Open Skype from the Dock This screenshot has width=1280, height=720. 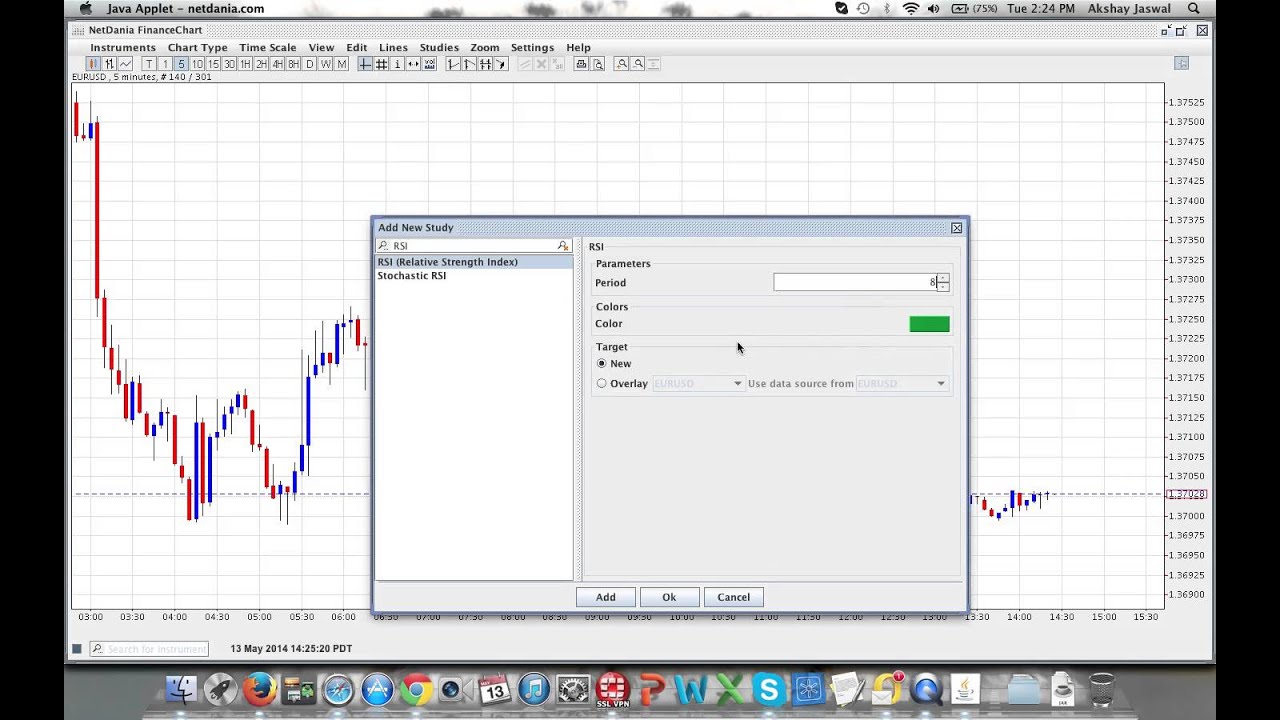(769, 689)
